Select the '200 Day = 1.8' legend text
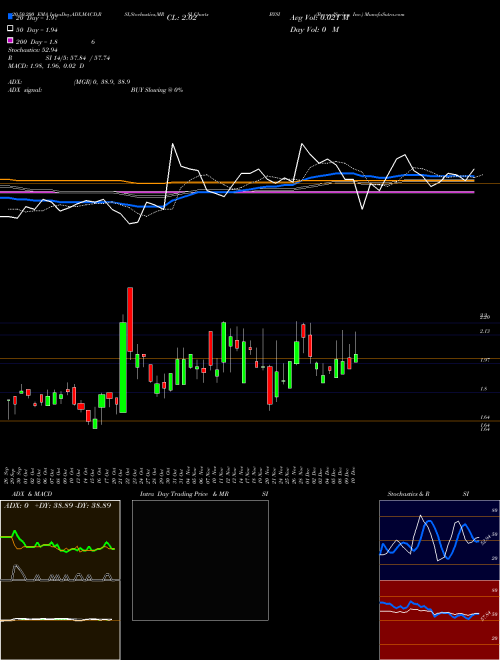 tap(37, 42)
